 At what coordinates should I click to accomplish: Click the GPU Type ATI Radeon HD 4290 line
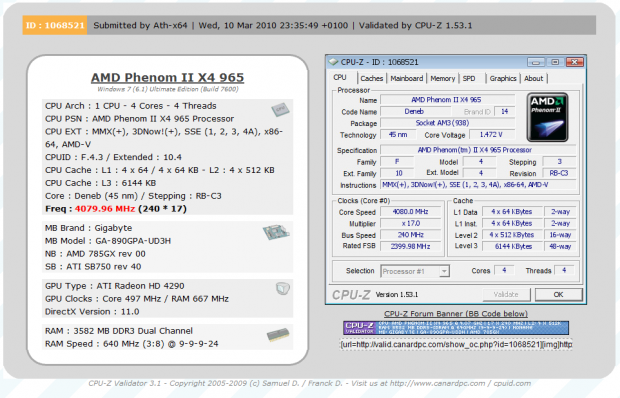(115, 286)
